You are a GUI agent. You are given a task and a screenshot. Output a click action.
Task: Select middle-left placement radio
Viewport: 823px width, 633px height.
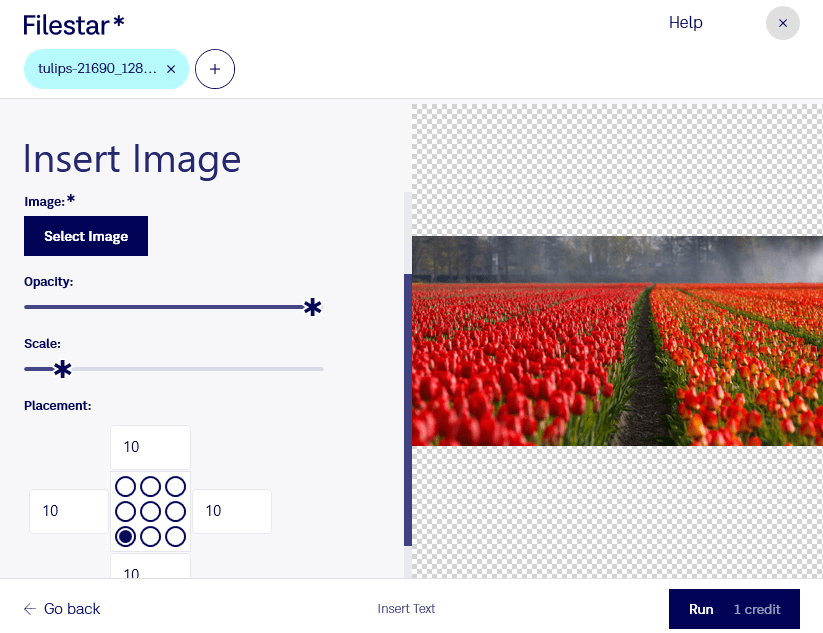tap(125, 511)
